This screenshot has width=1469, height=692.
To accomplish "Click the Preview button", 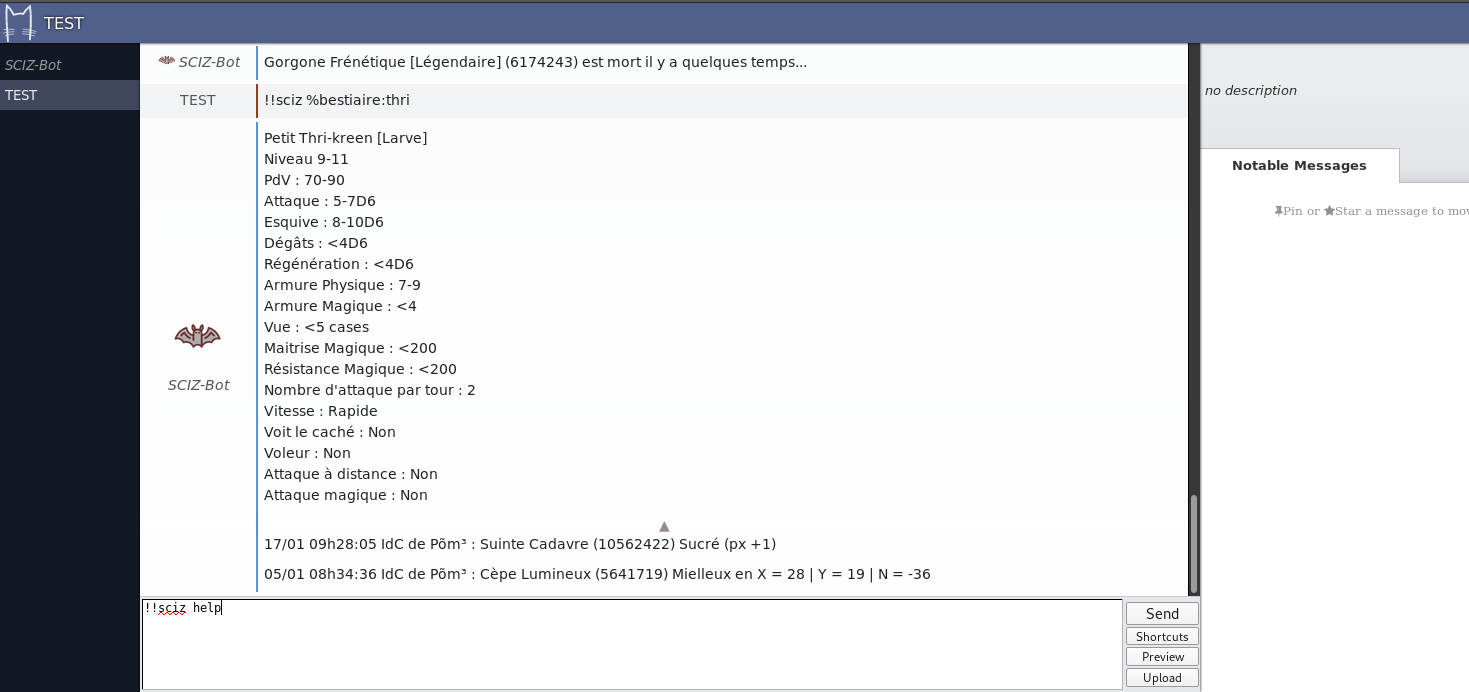I will pos(1162,657).
